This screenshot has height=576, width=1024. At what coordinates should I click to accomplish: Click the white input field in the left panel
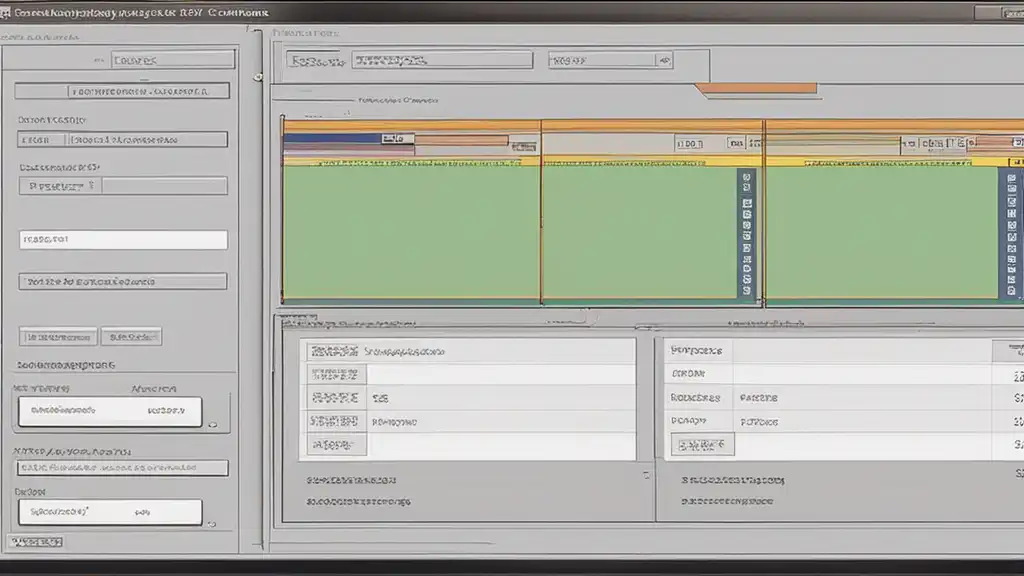(124, 240)
